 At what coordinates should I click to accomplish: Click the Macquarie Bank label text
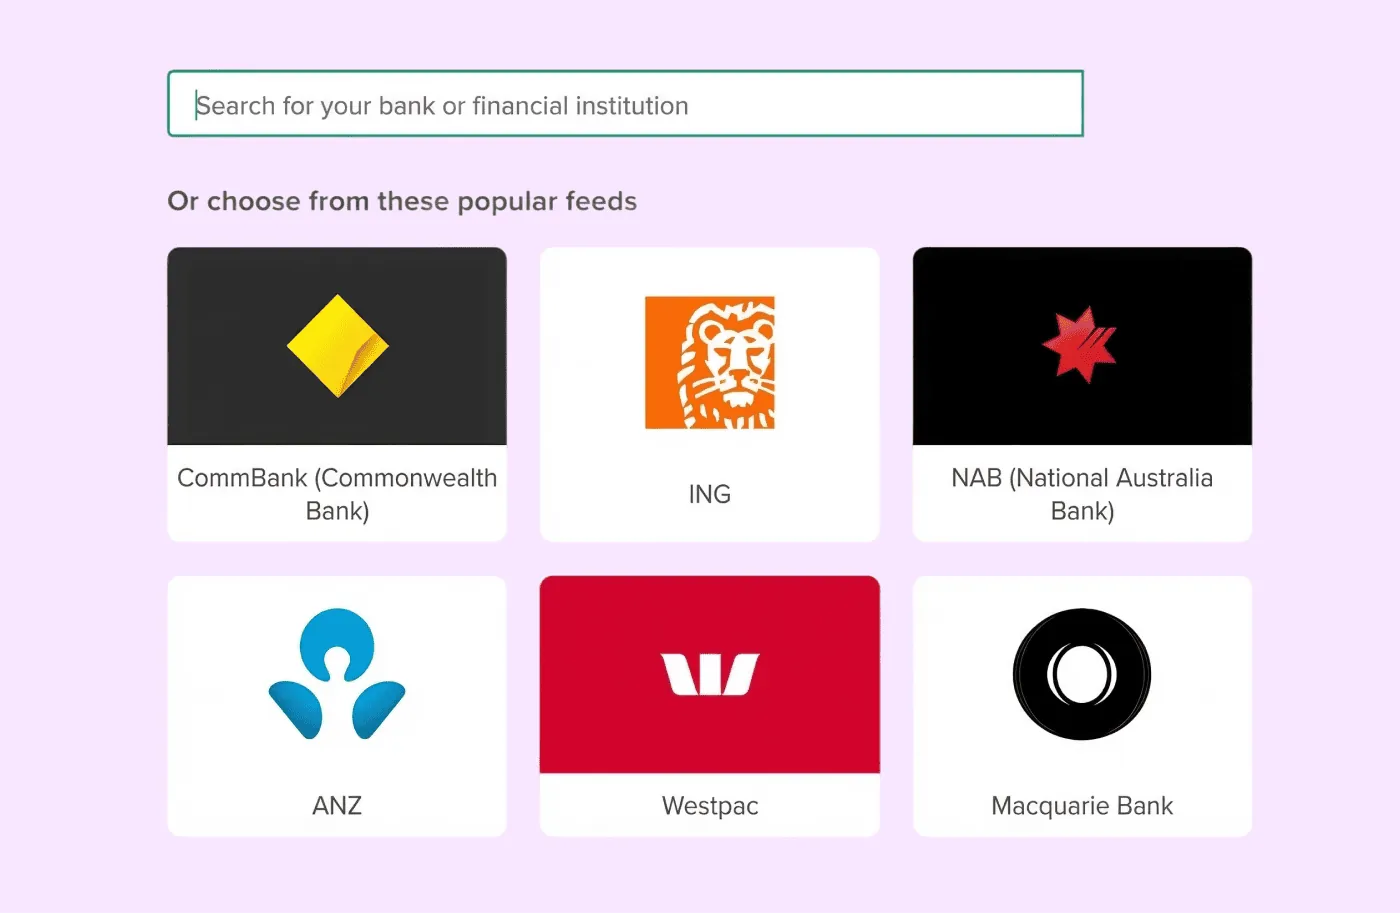(x=1081, y=805)
